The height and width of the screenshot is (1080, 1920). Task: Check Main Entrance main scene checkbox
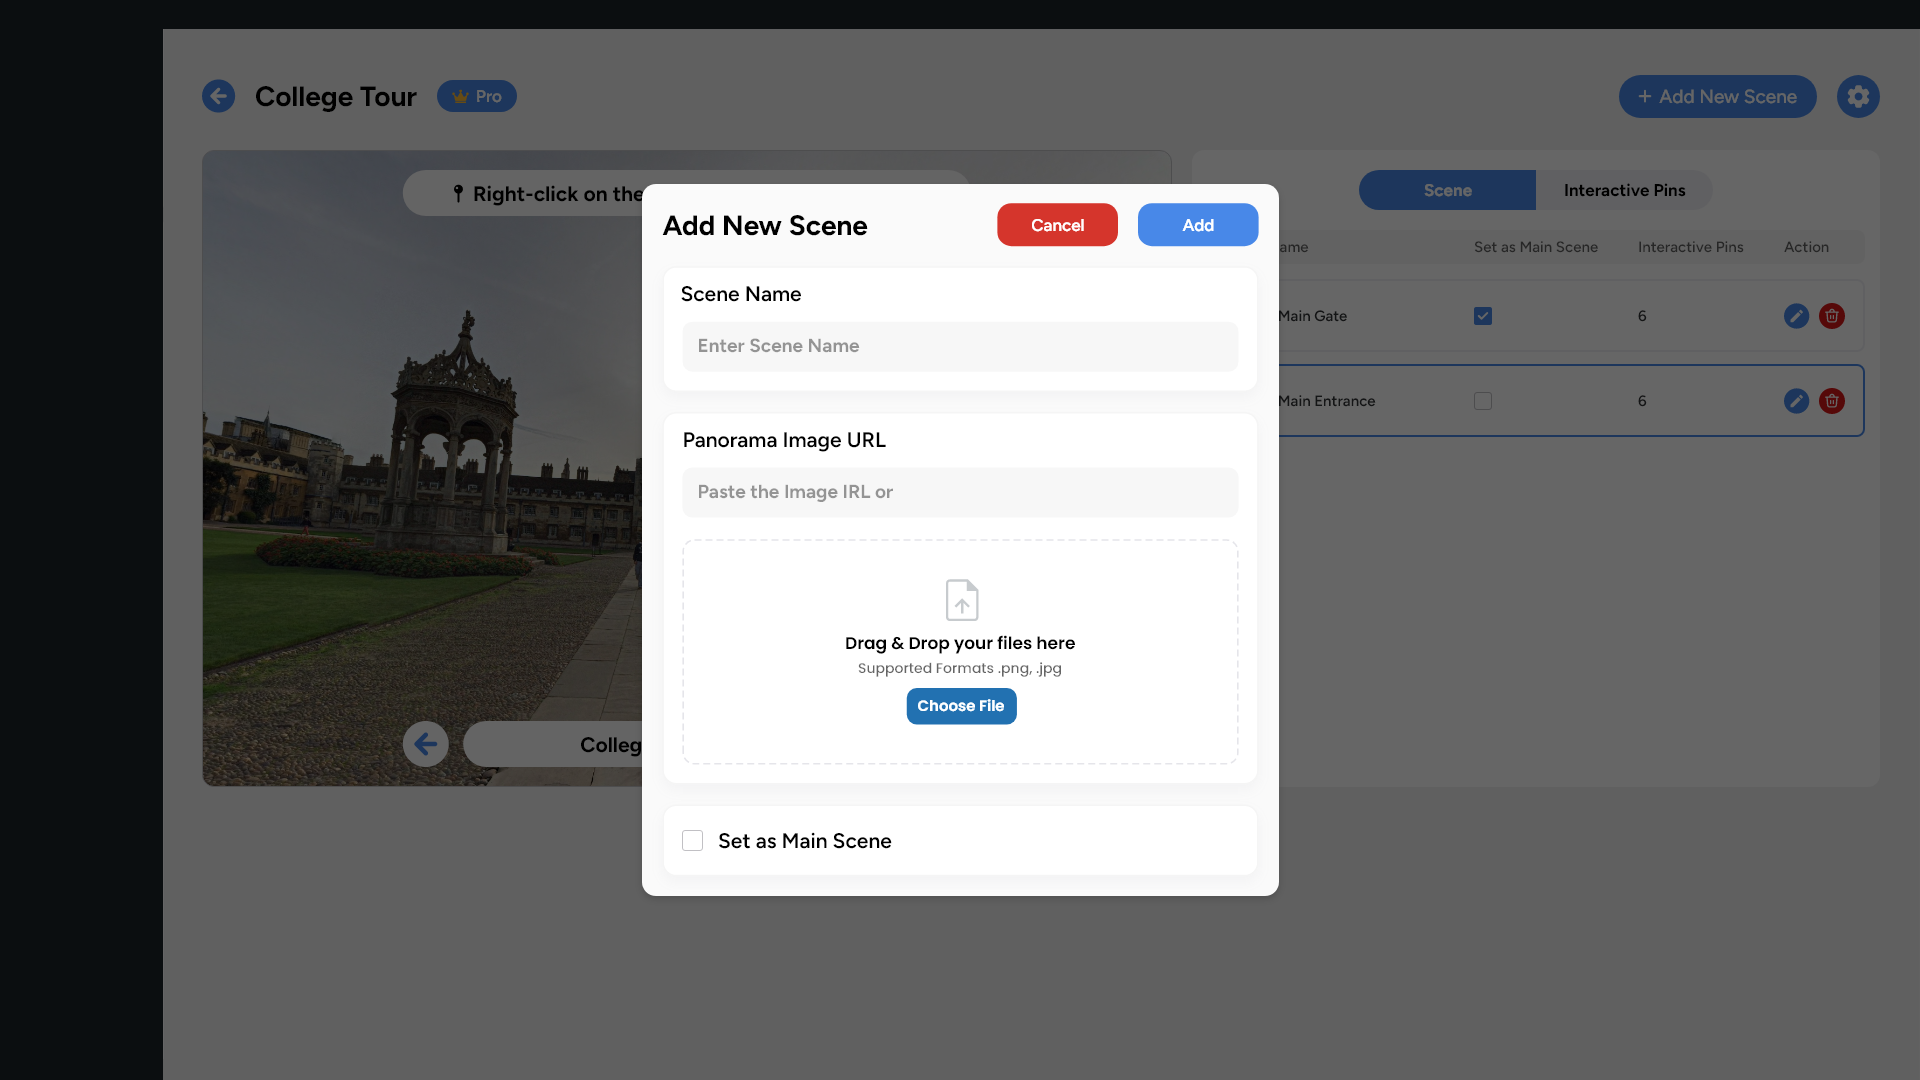[x=1483, y=401]
